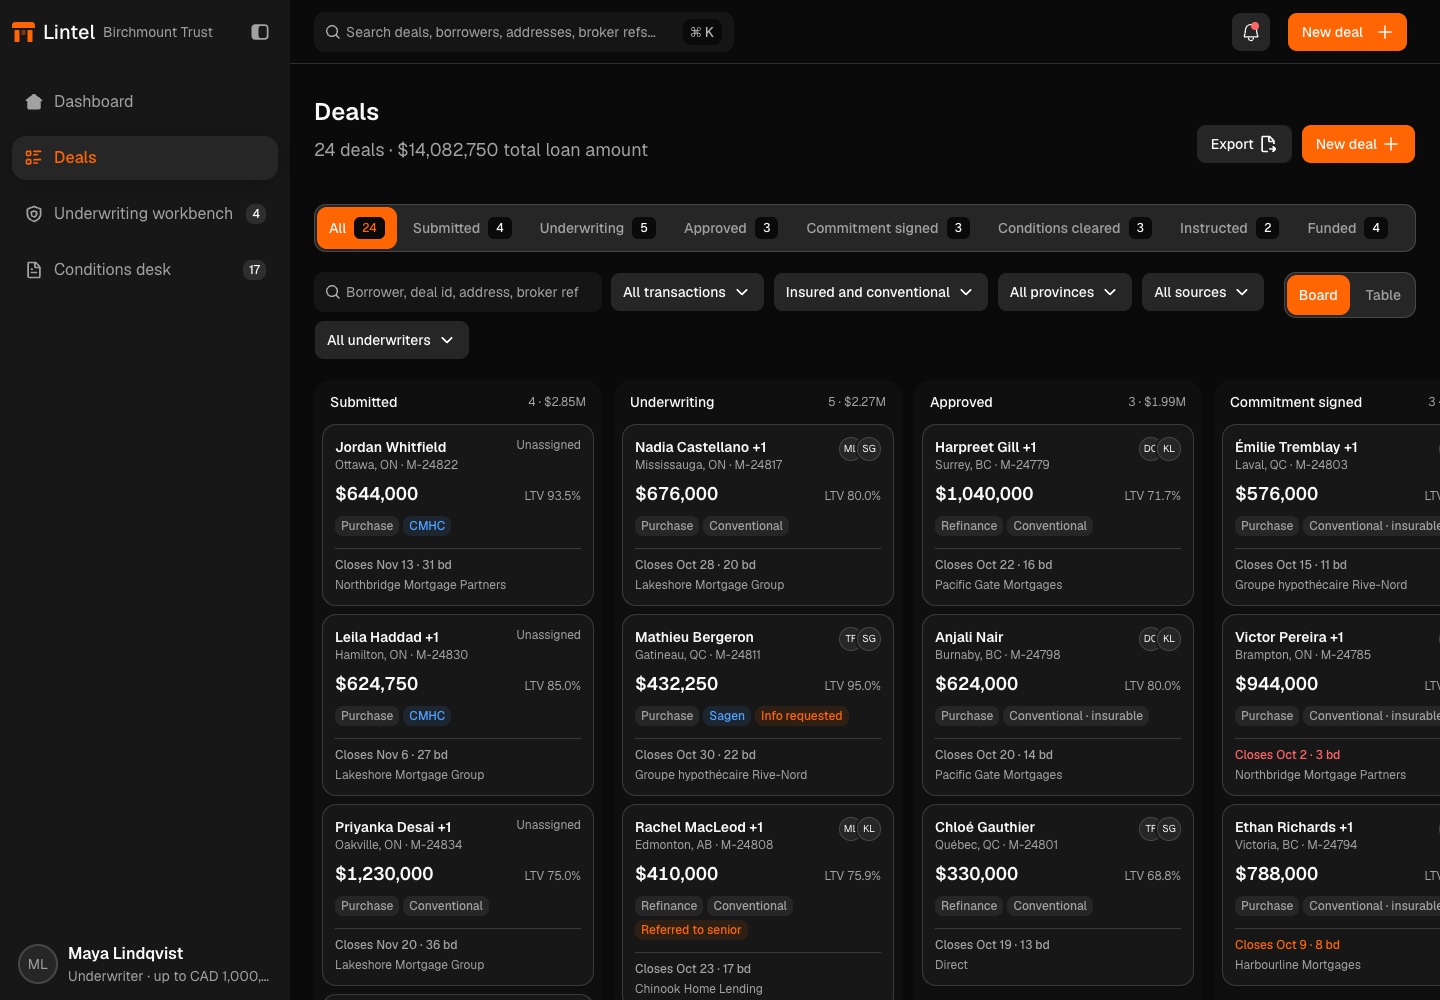Go to Underwriting workbench

tap(145, 213)
